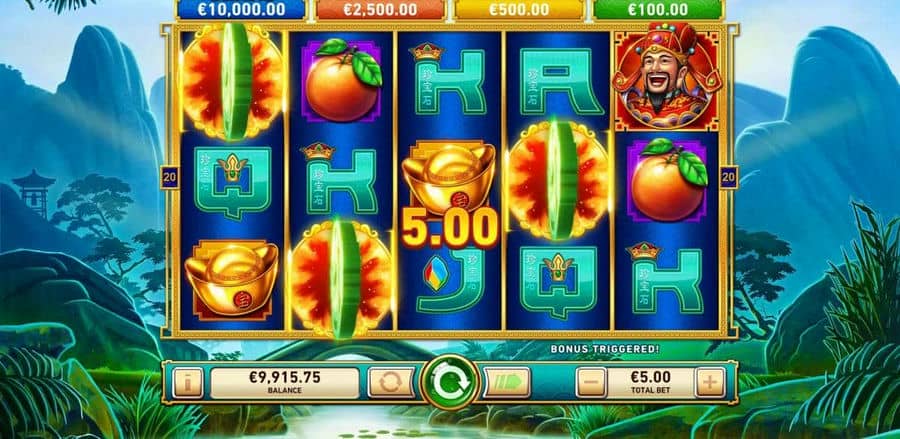This screenshot has width=900, height=439.
Task: Toggle the autoplay circular arrows button
Action: coord(390,382)
